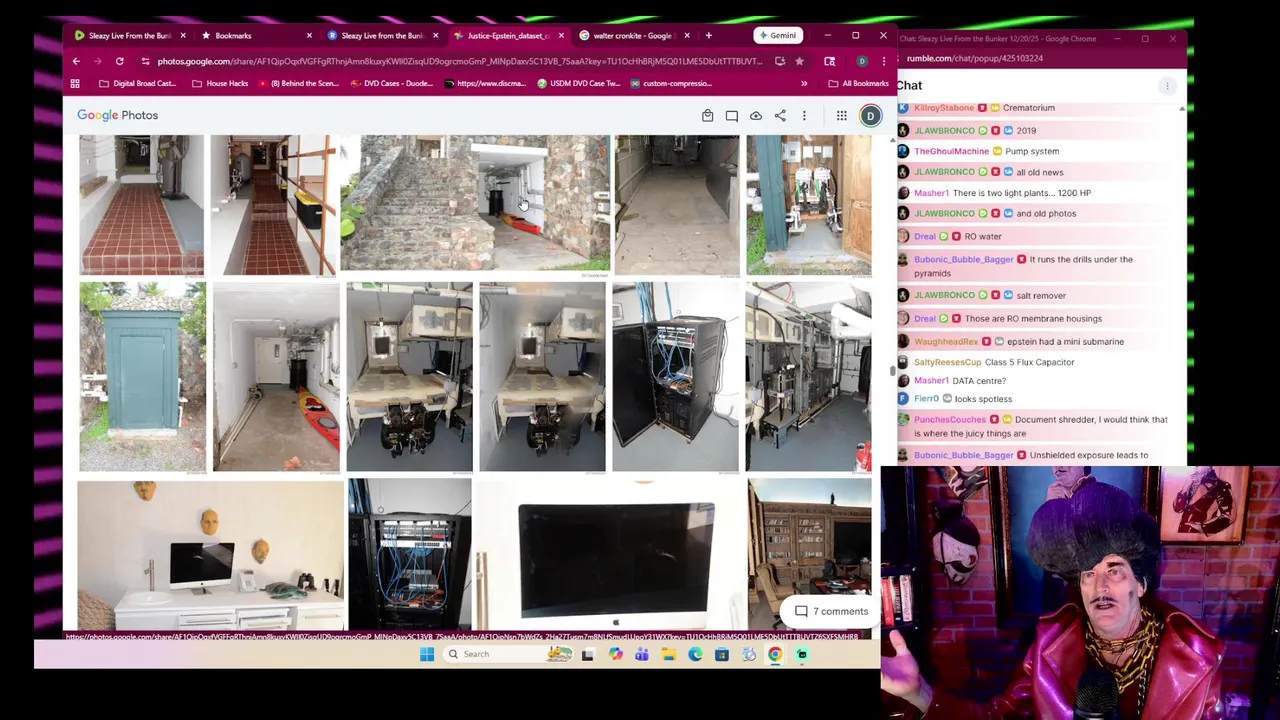The image size is (1280, 720).
Task: Click the Google Photos page scrollbar thumb
Action: click(891, 371)
